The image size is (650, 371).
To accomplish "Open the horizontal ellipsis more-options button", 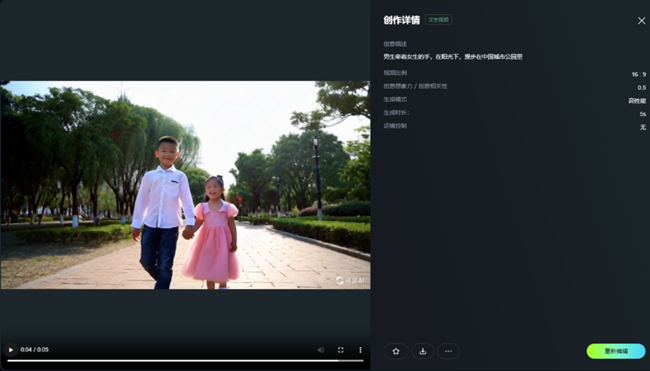I will (x=448, y=351).
